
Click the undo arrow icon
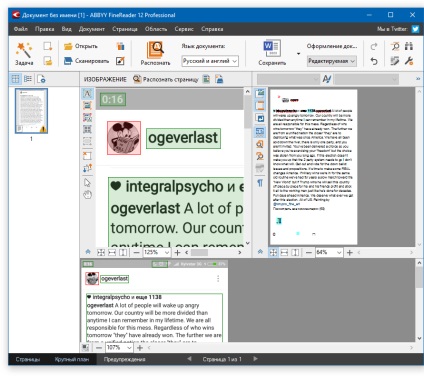coord(374,61)
